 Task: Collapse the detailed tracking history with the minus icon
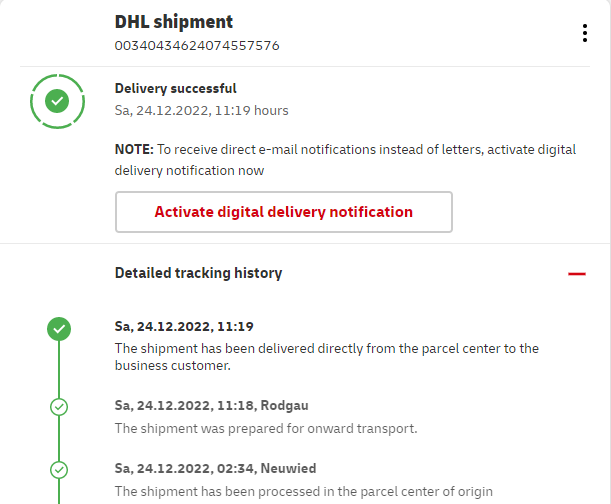(x=576, y=273)
